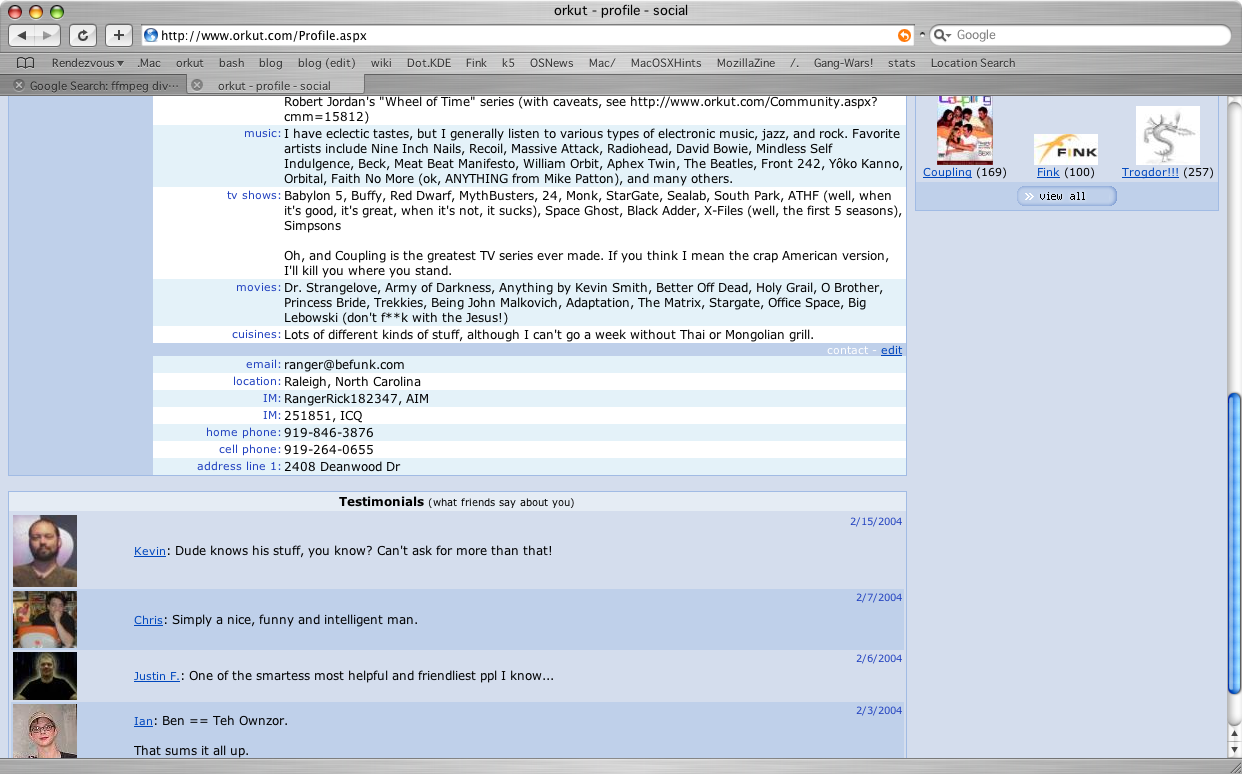
Task: Open the bash bookmark
Action: (x=231, y=63)
